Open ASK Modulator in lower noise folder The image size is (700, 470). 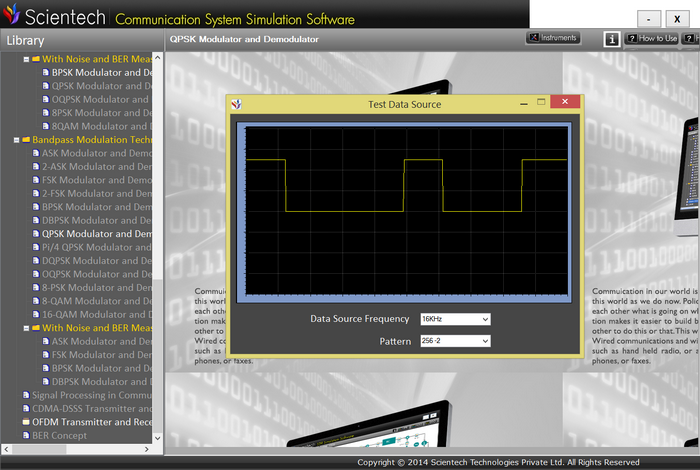pyautogui.click(x=102, y=341)
